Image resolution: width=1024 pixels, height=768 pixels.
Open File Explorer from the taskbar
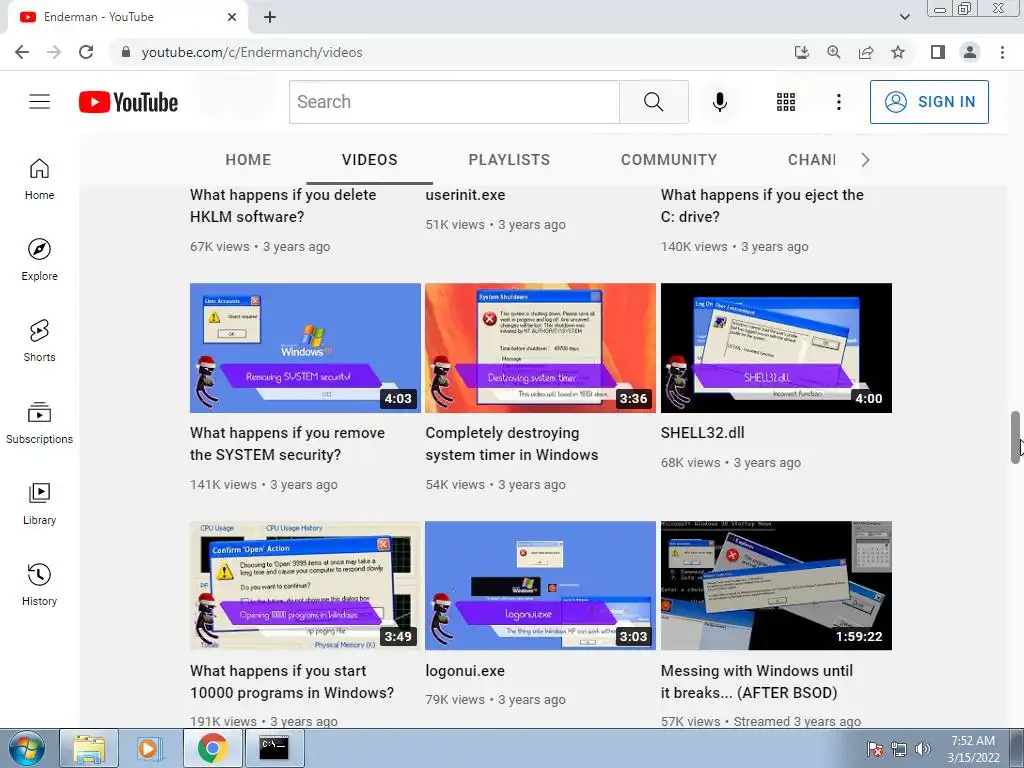click(89, 748)
